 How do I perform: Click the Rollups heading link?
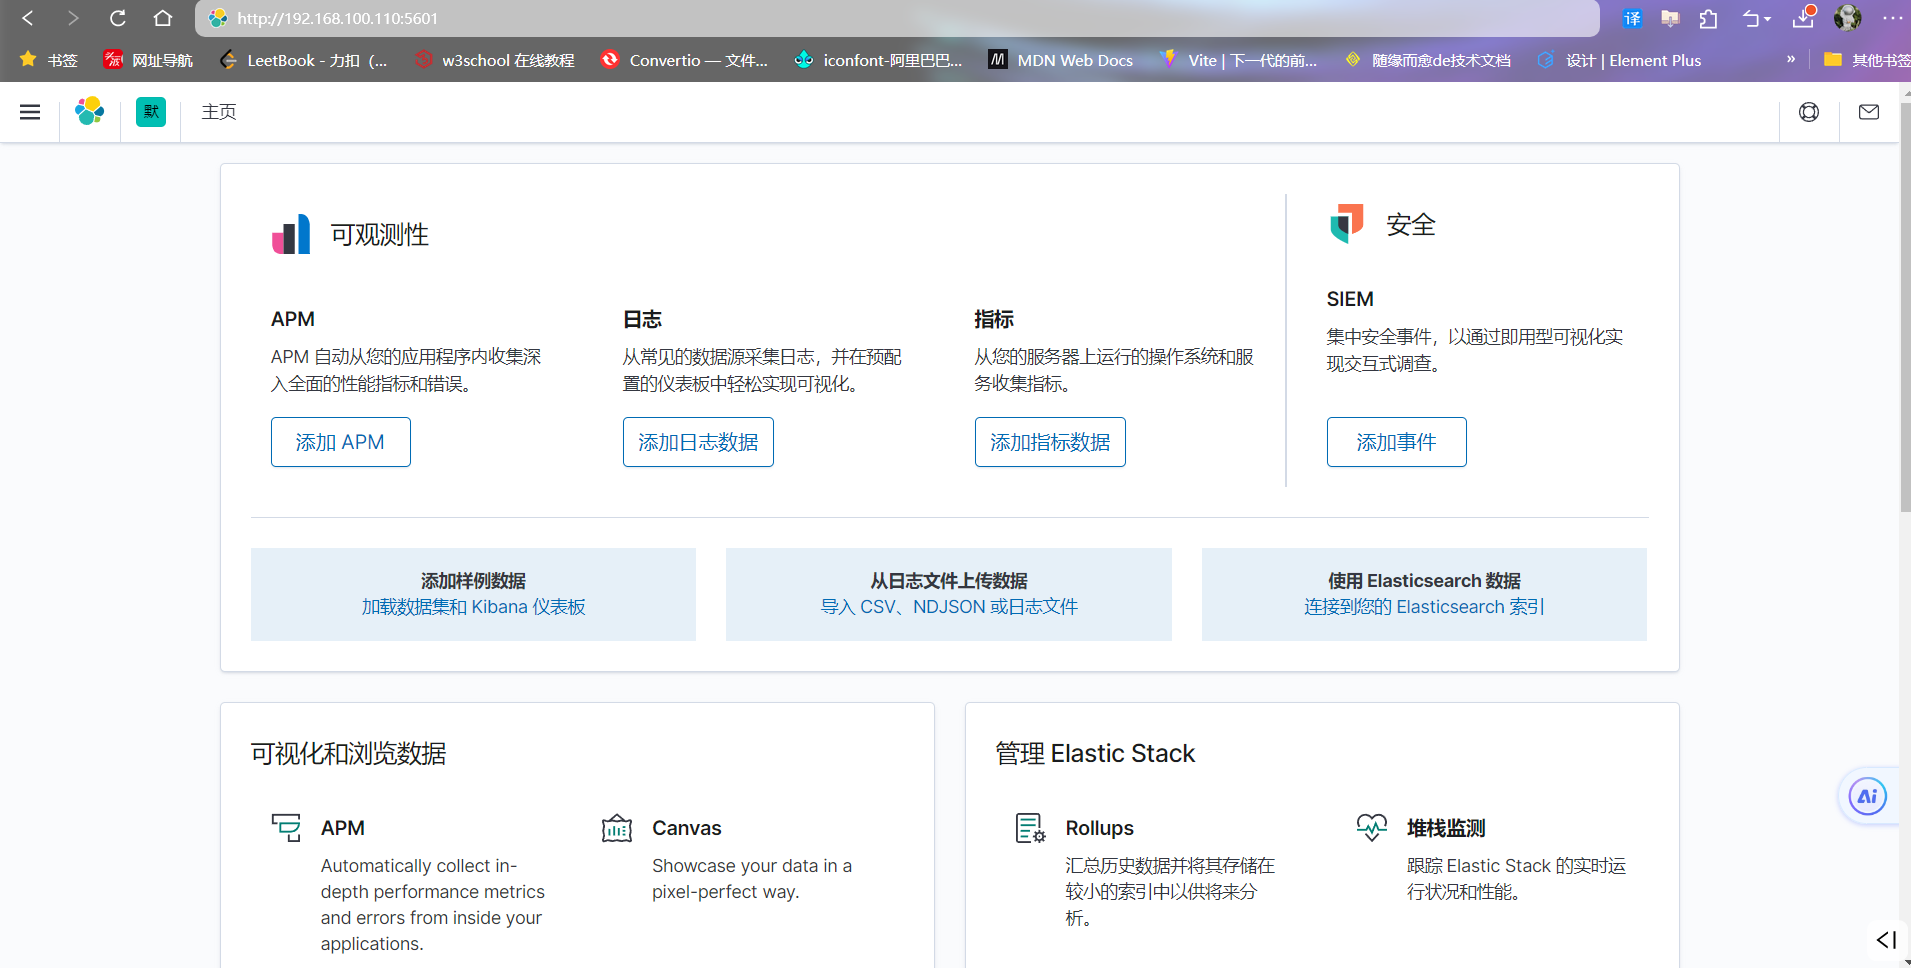point(1099,828)
